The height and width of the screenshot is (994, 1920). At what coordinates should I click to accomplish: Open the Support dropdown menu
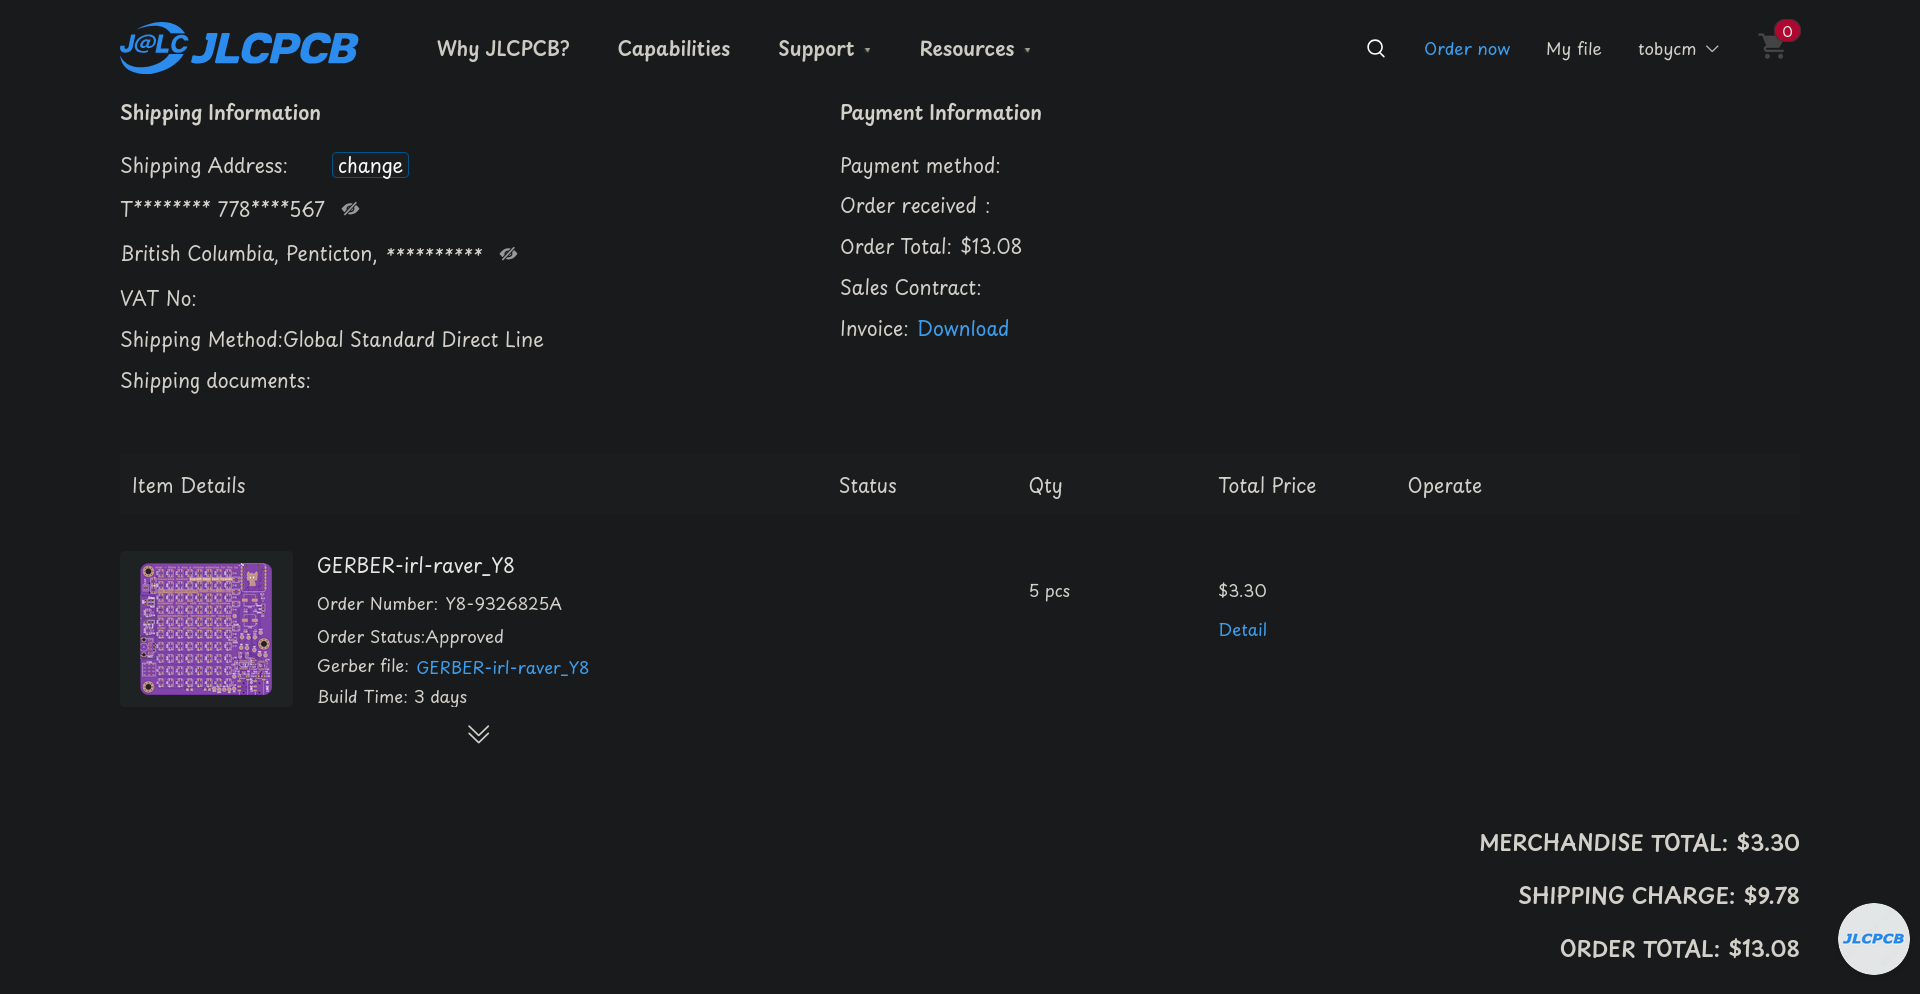[825, 49]
